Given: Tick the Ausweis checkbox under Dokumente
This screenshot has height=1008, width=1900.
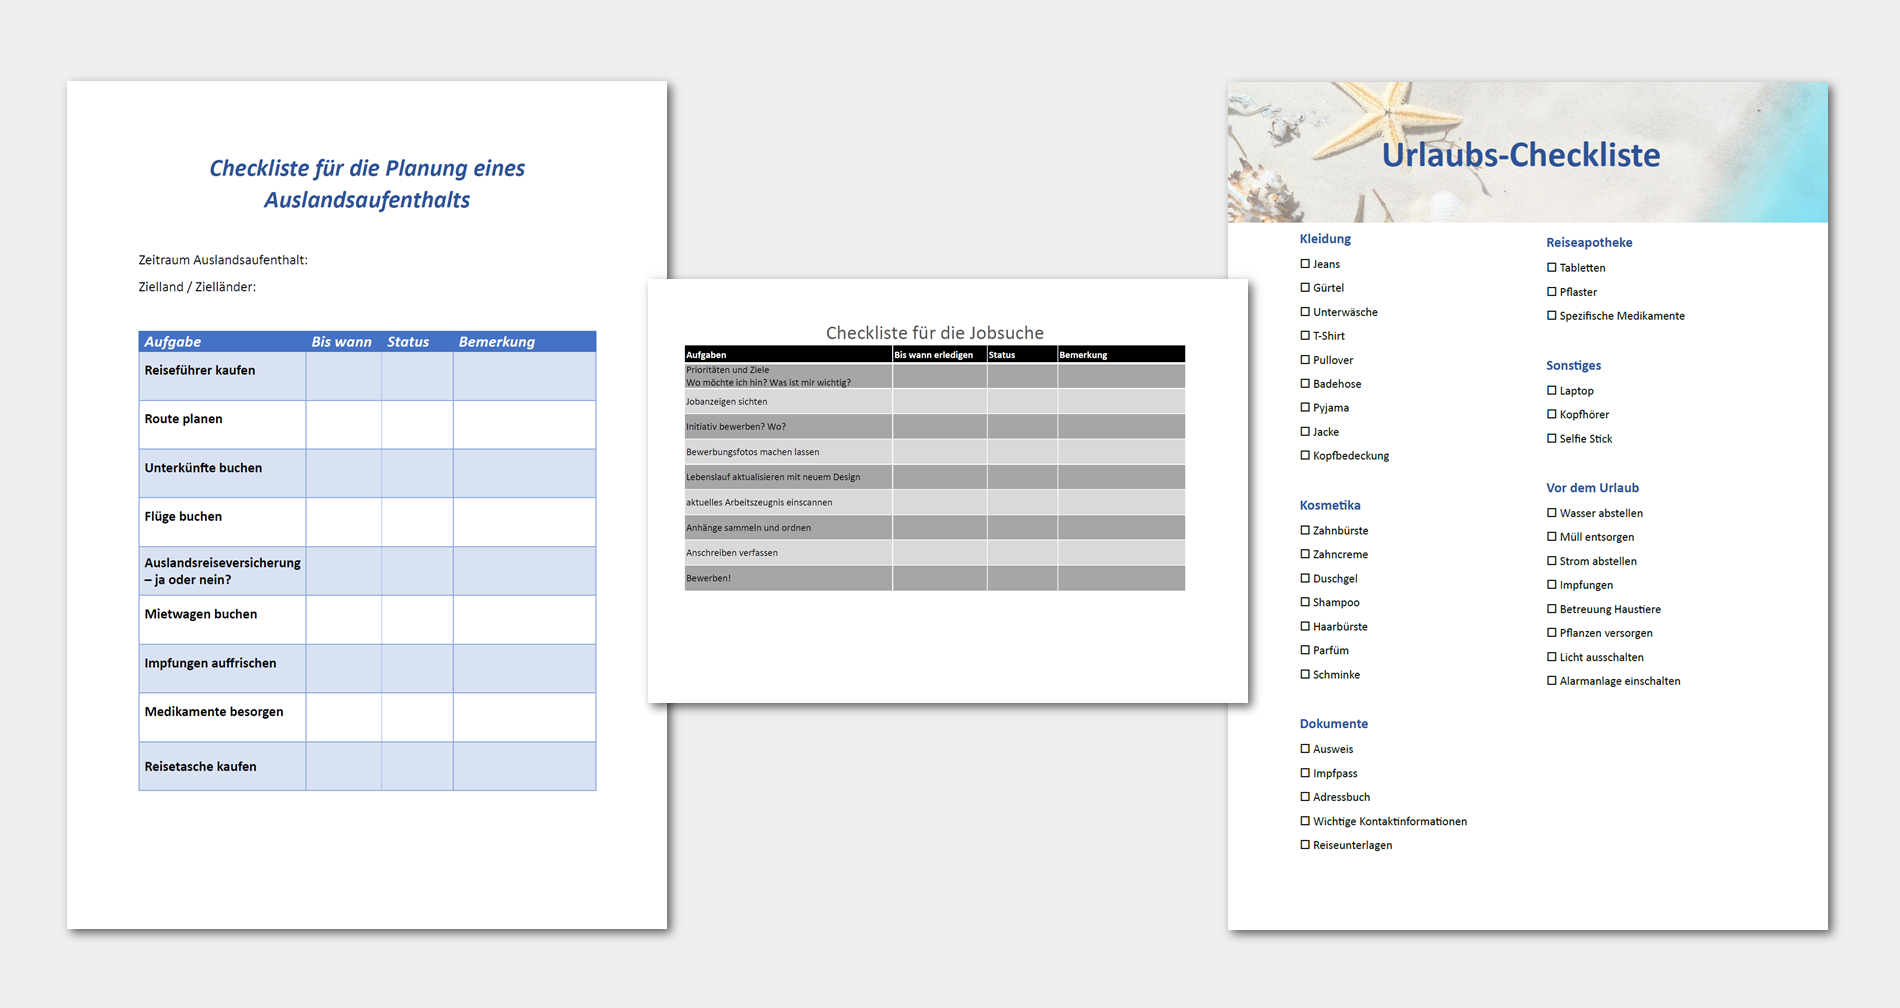Looking at the screenshot, I should click(x=1304, y=748).
